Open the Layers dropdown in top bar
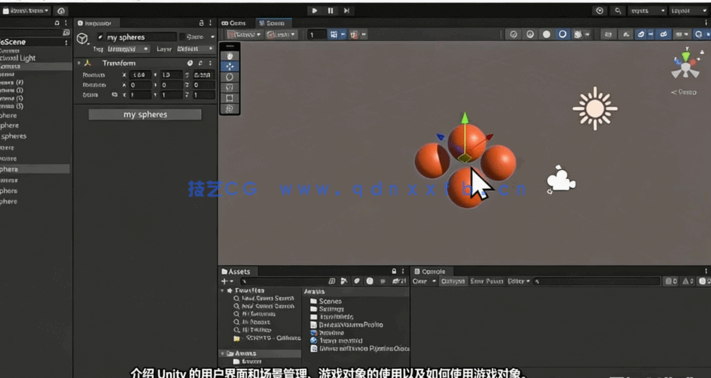 click(x=647, y=10)
